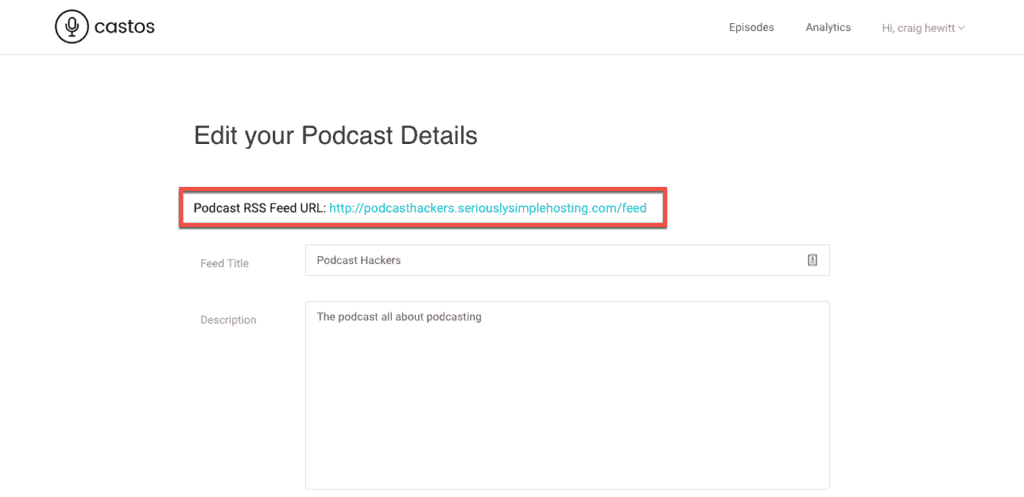Click the castos wordmark text
The height and width of the screenshot is (497, 1024).
click(x=124, y=27)
